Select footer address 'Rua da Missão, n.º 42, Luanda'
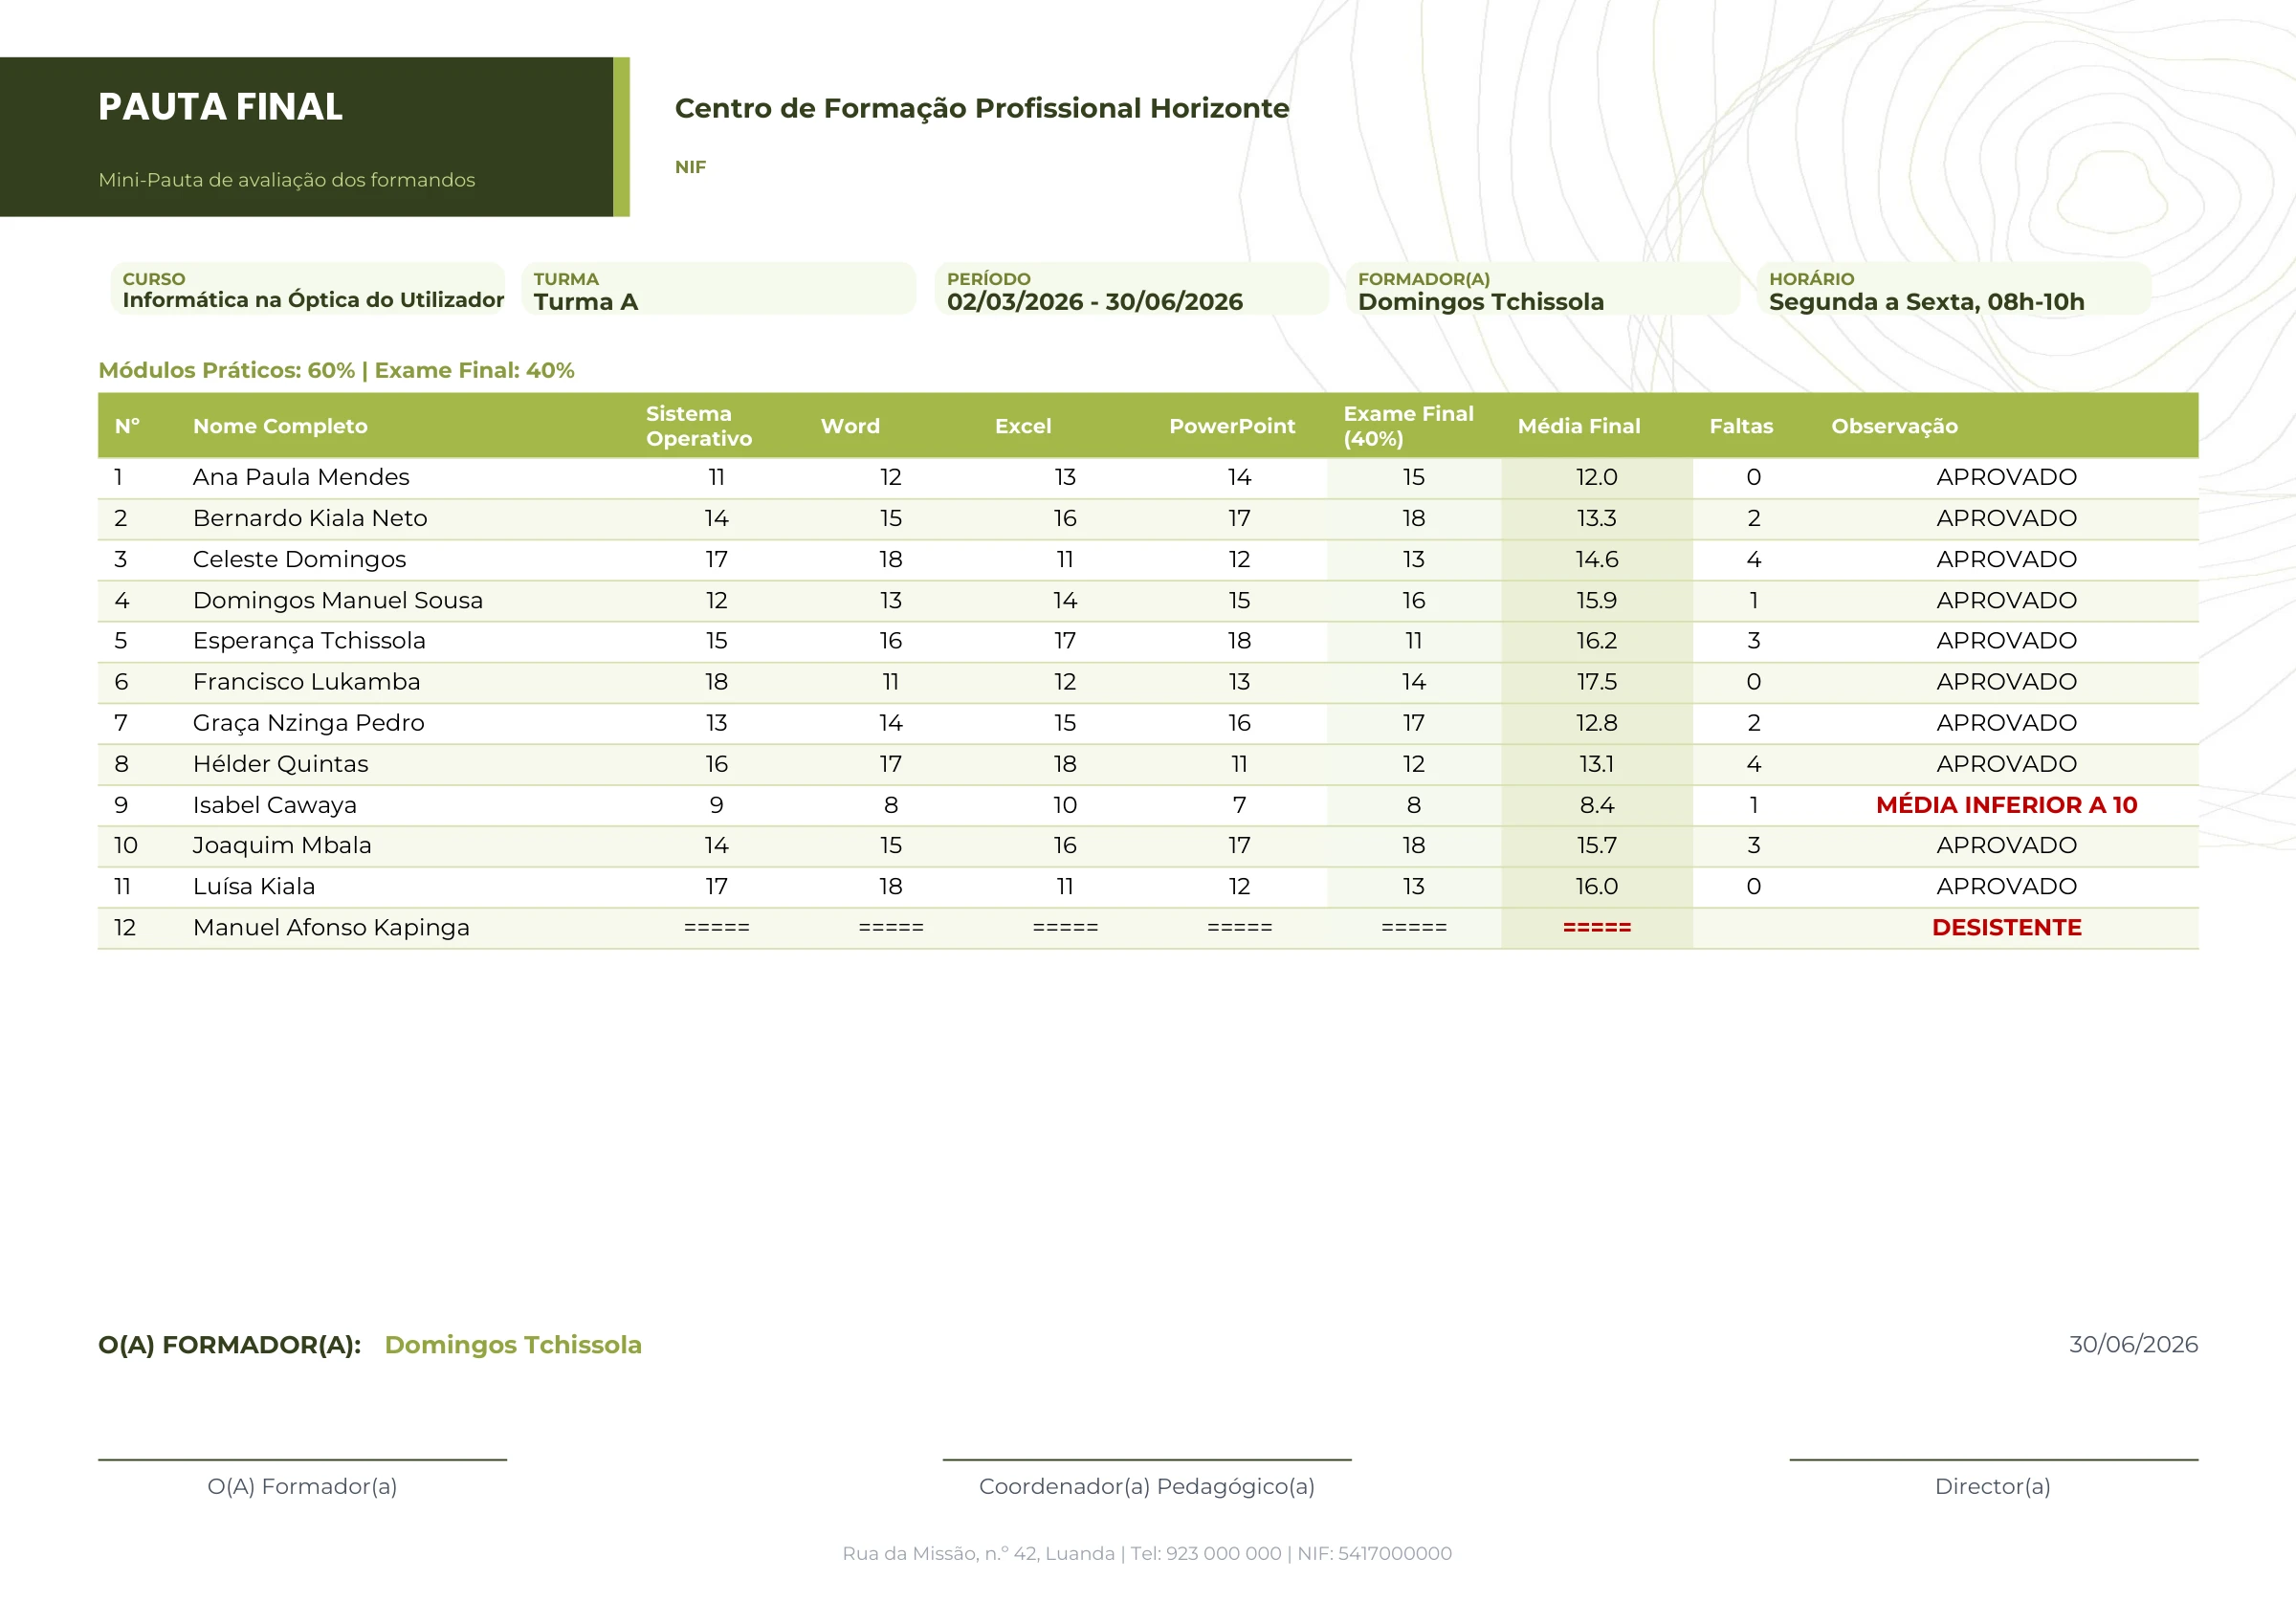 coord(978,1554)
